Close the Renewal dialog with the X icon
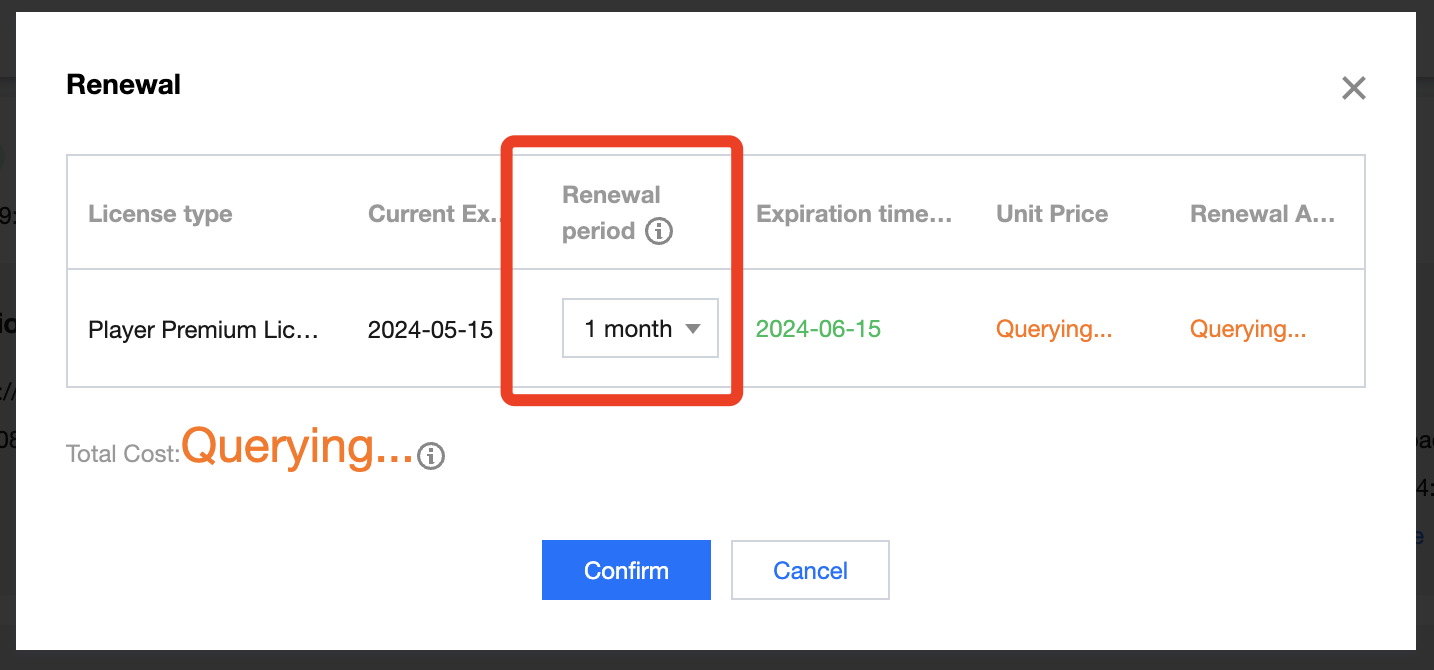 point(1353,88)
